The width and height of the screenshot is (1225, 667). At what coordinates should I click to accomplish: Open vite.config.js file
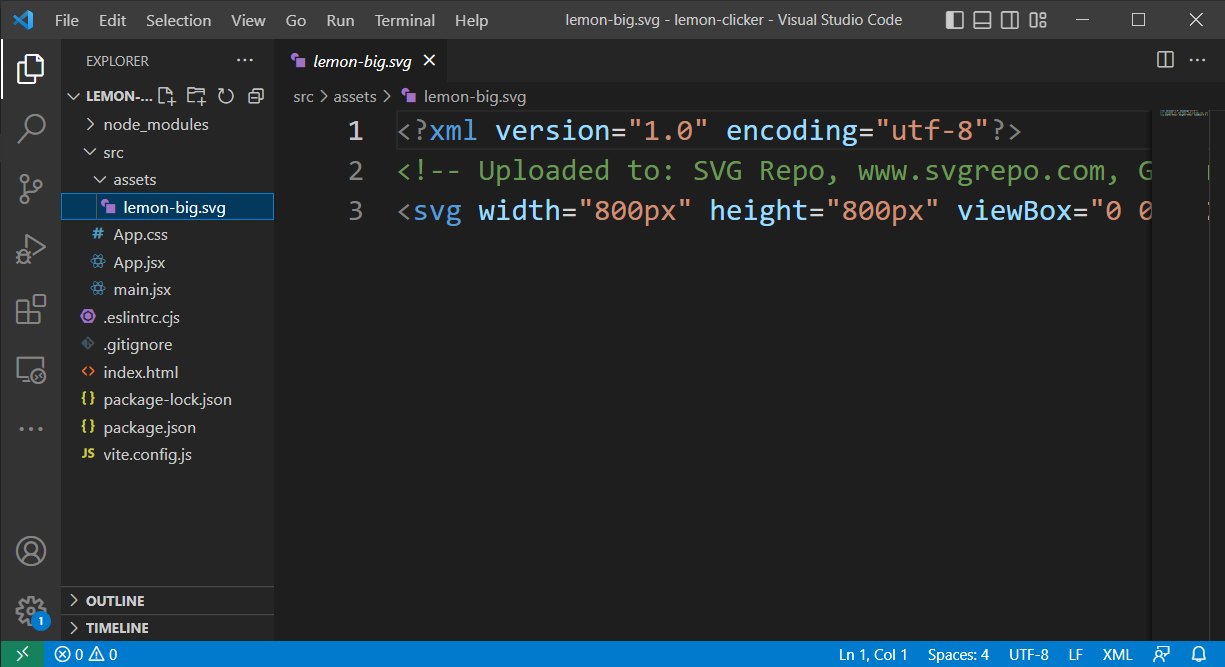tap(167, 455)
